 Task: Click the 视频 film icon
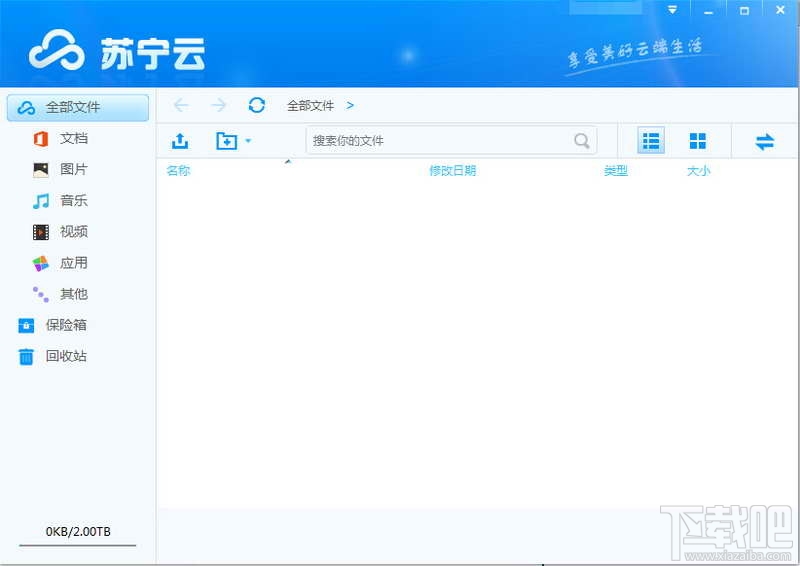tap(41, 232)
